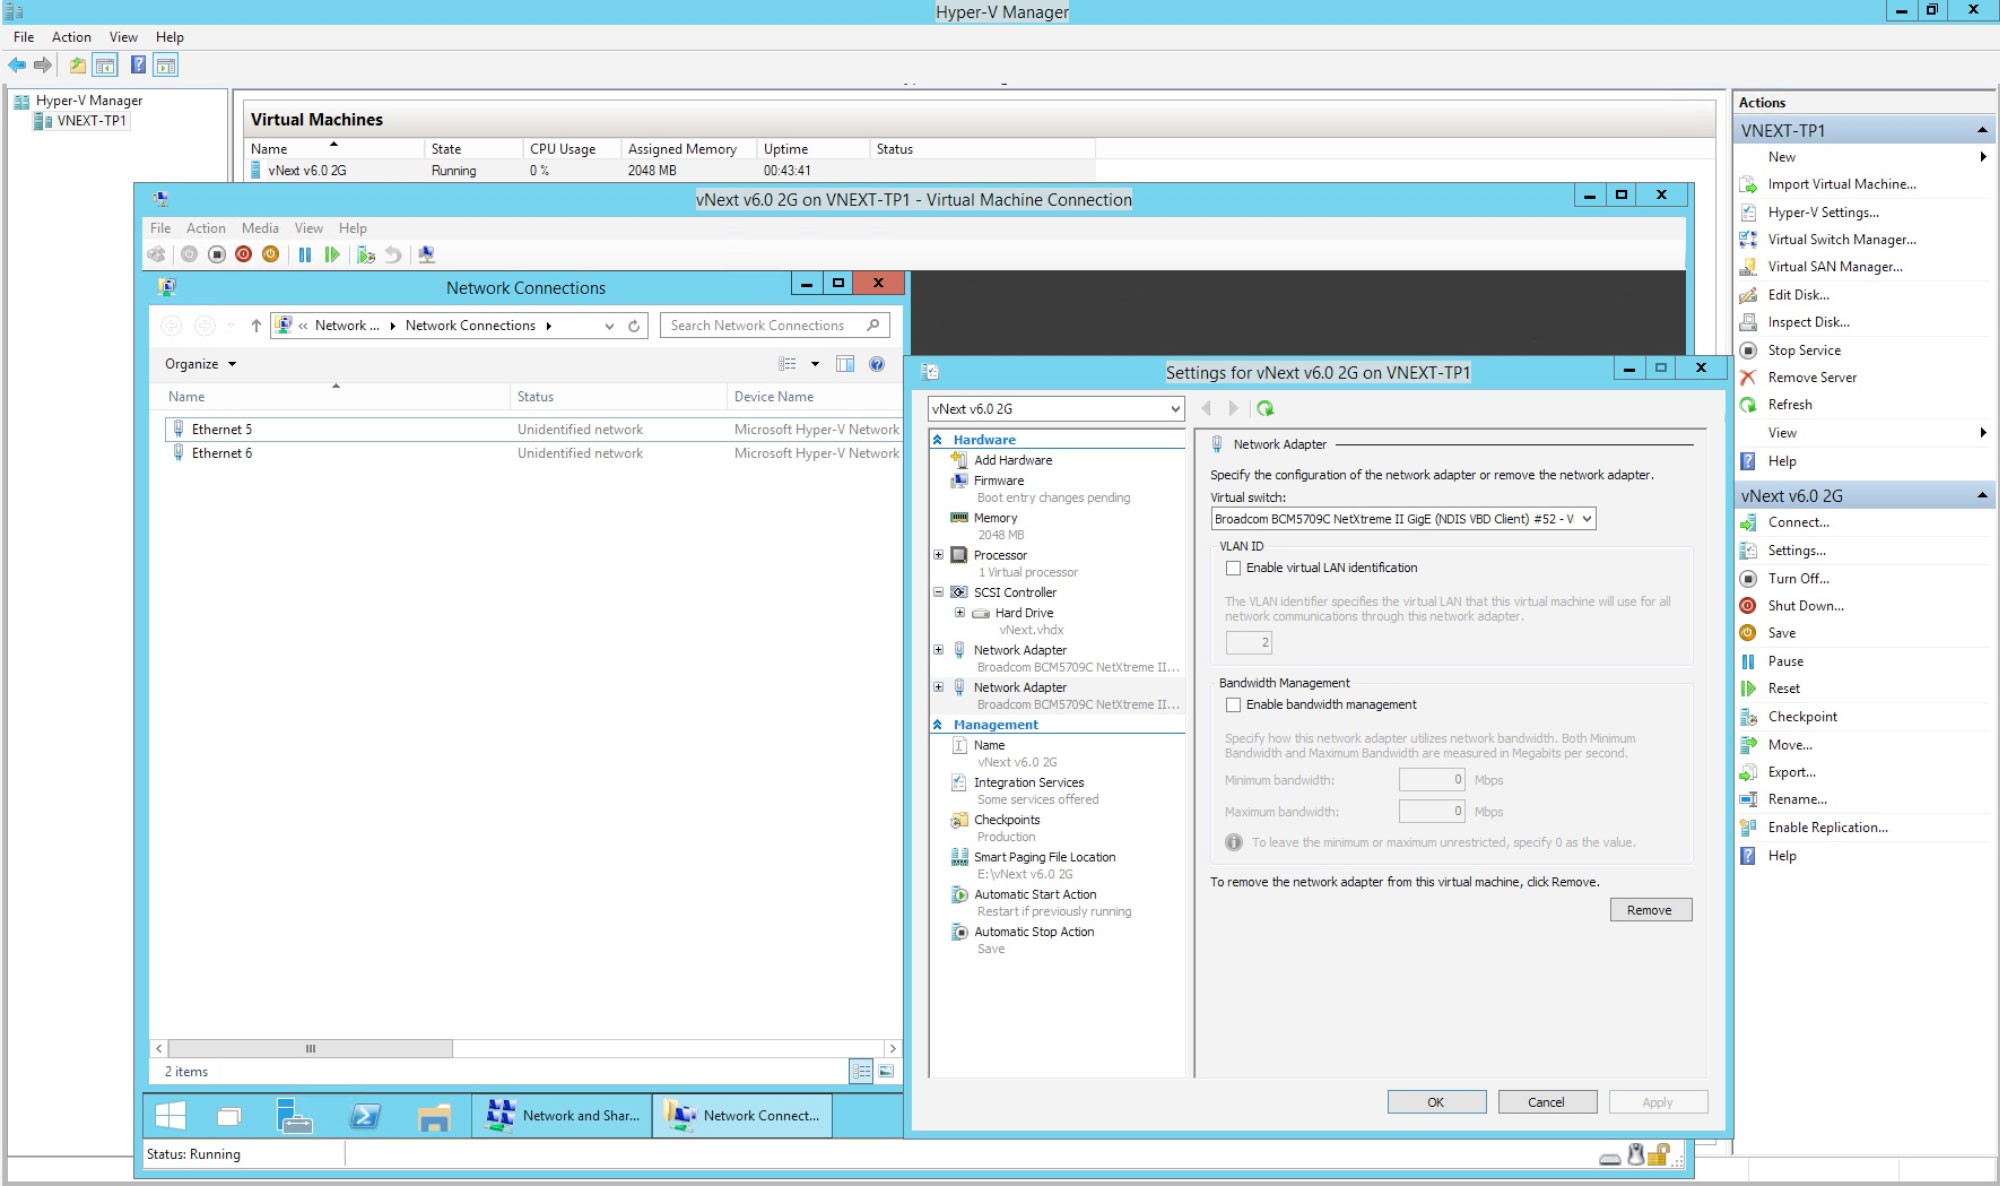Image resolution: width=2000 pixels, height=1186 pixels.
Task: Open Media menu in VM Connection window
Action: [x=260, y=228]
